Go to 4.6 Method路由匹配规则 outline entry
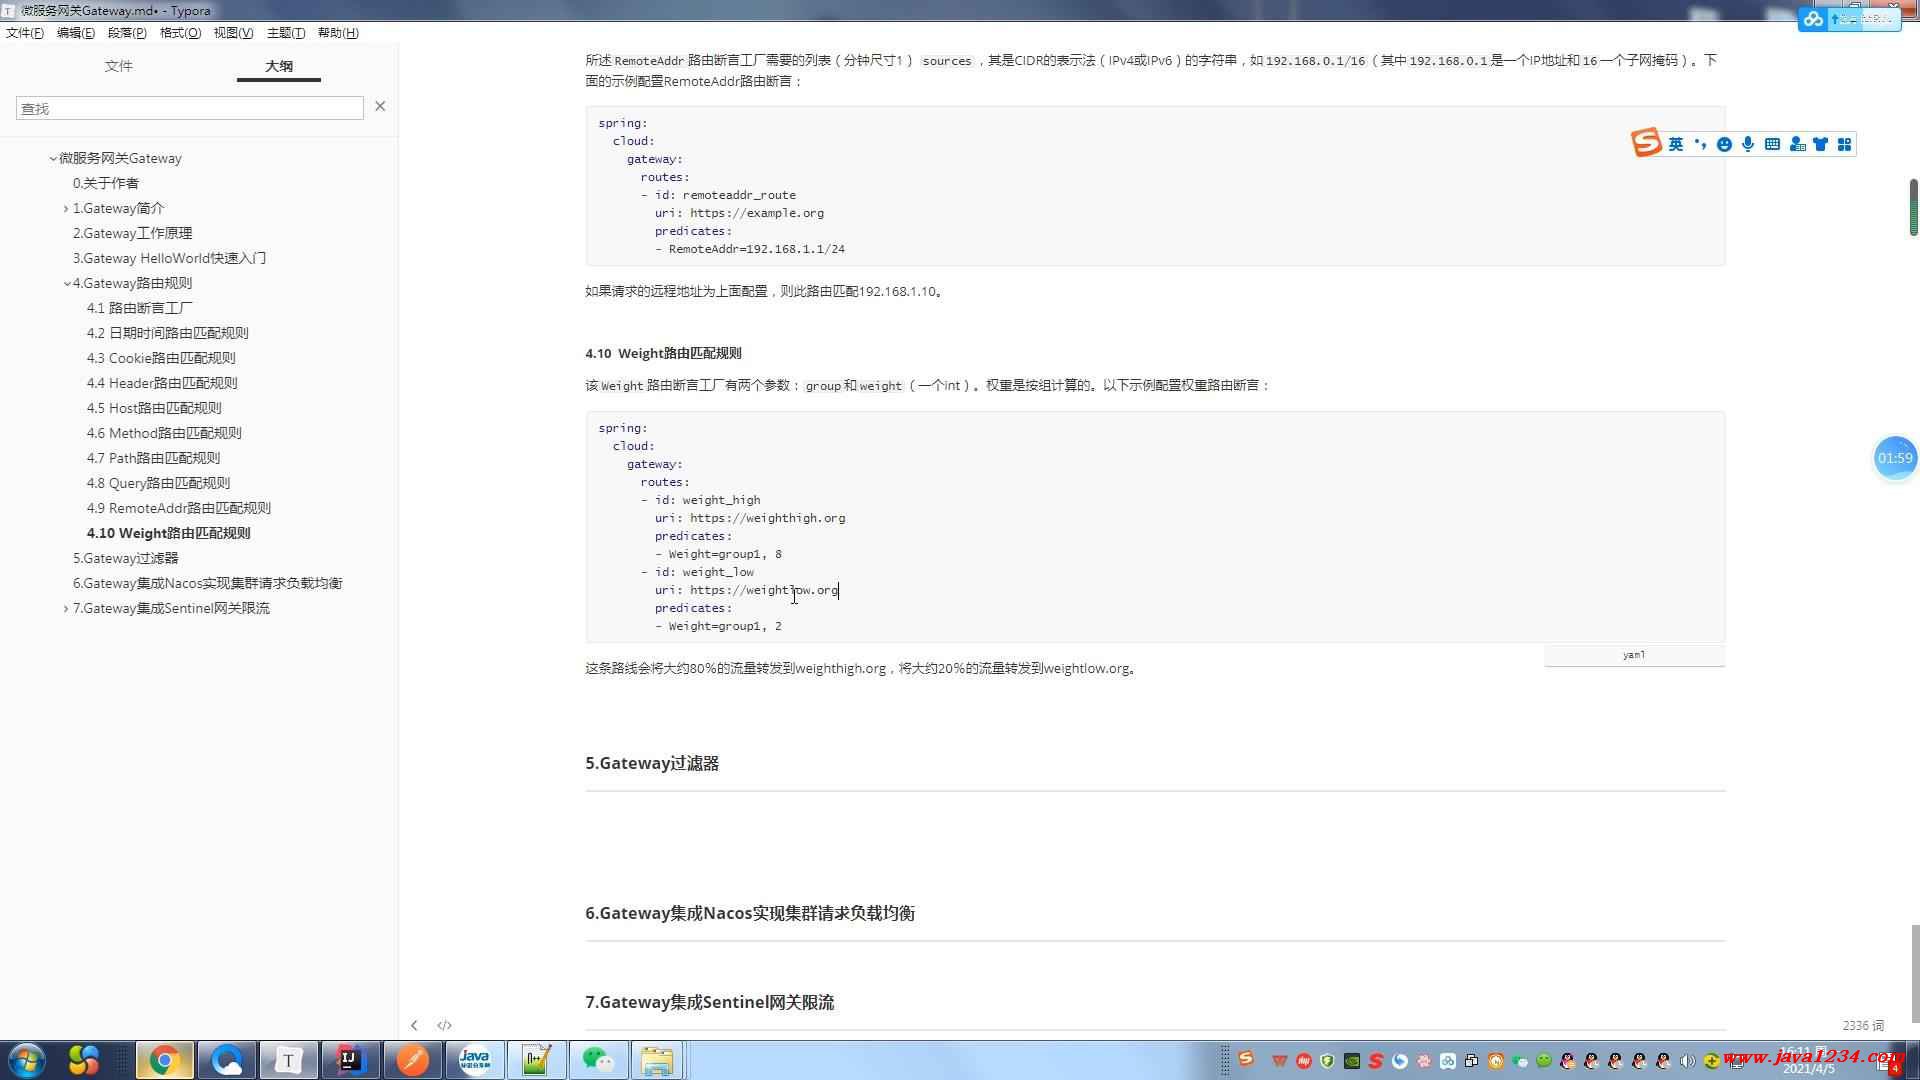 164,433
